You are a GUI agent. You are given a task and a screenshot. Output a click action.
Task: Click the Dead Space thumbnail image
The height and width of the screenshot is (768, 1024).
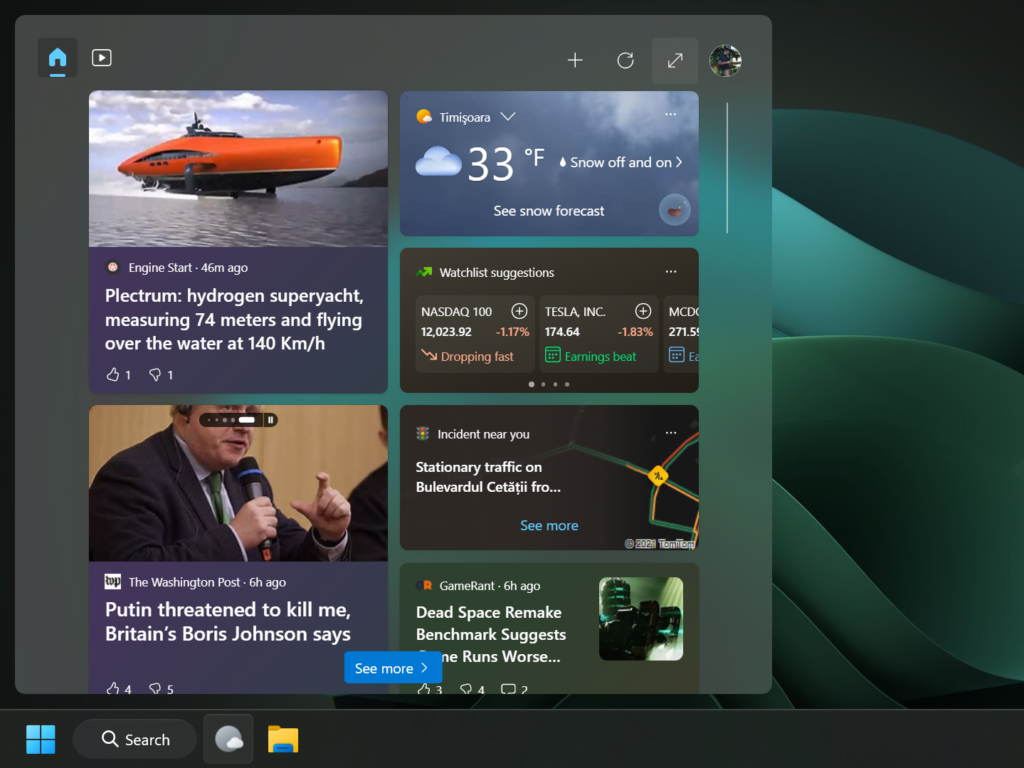coord(641,618)
